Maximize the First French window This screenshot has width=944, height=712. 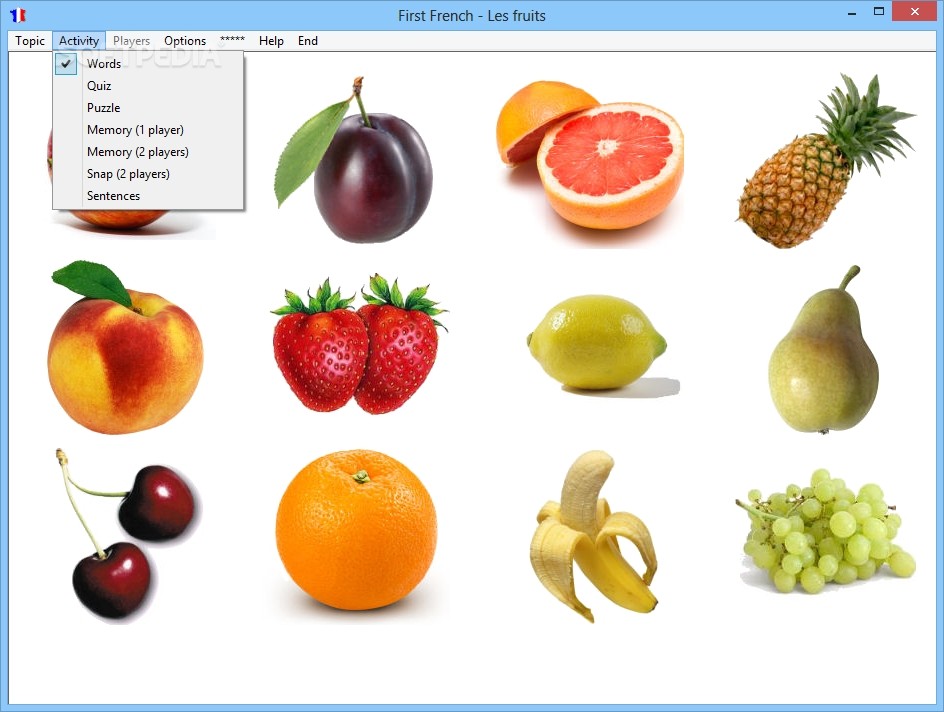[878, 12]
